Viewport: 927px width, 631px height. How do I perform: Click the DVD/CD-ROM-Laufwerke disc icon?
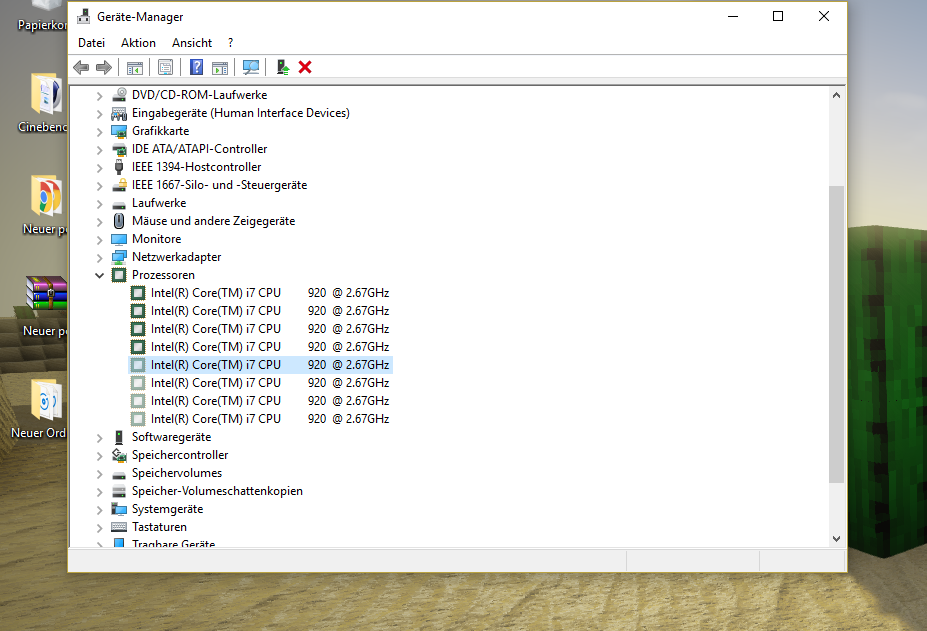[x=119, y=95]
